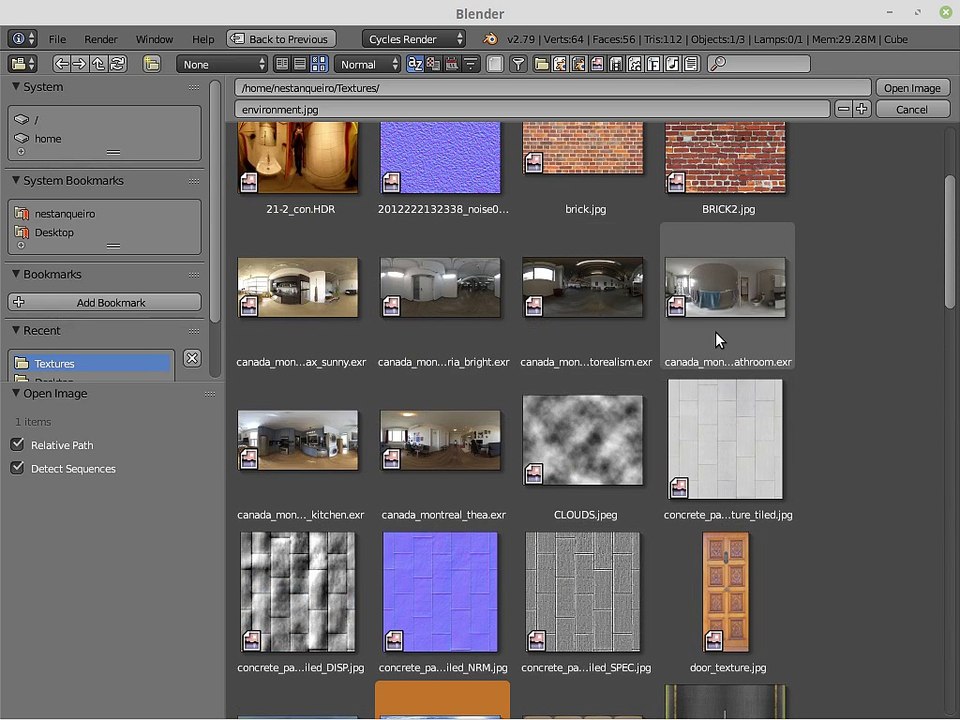Open the thumbnail size dropdown showing Normal

tap(367, 64)
